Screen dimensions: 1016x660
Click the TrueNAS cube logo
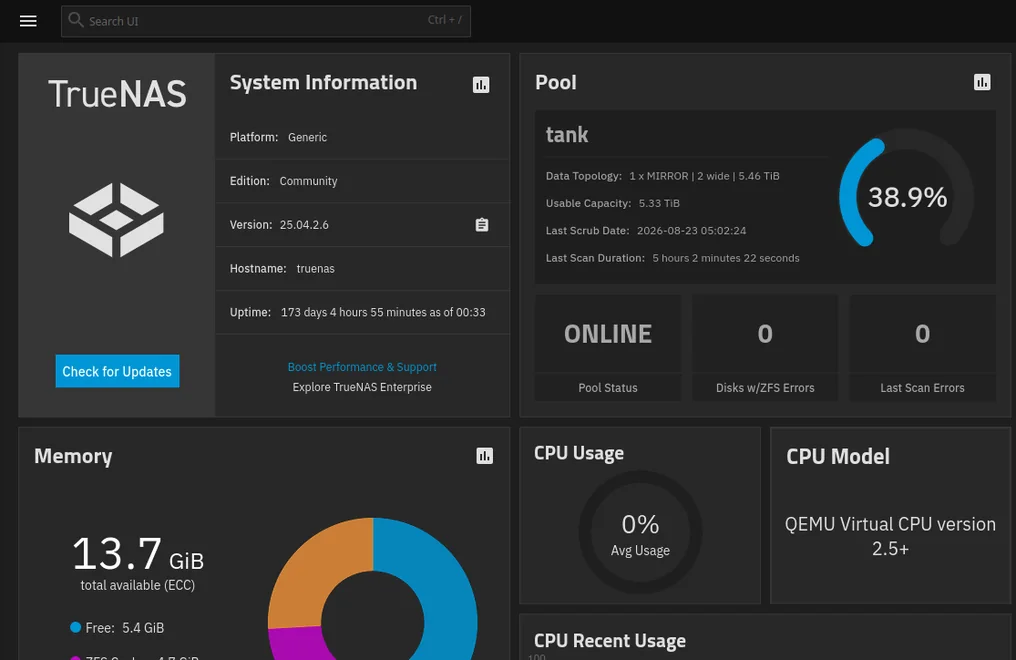[117, 220]
